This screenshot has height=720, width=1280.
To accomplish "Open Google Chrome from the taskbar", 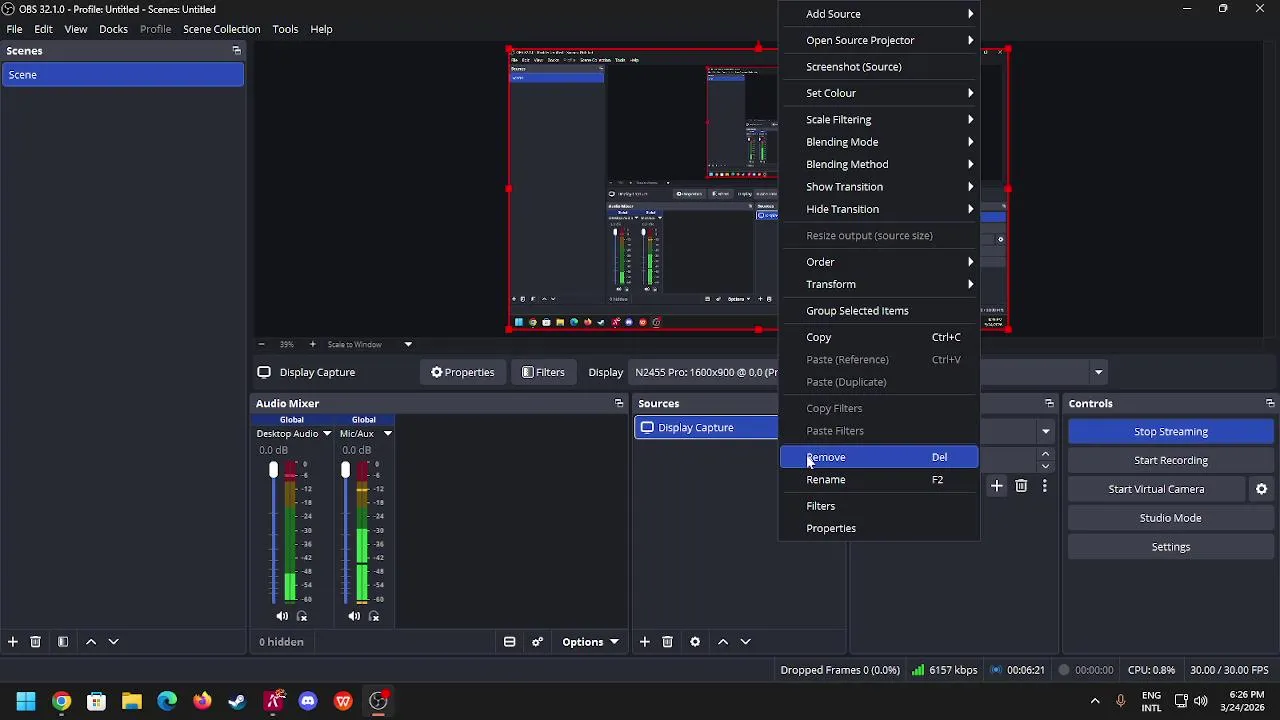I will [61, 701].
